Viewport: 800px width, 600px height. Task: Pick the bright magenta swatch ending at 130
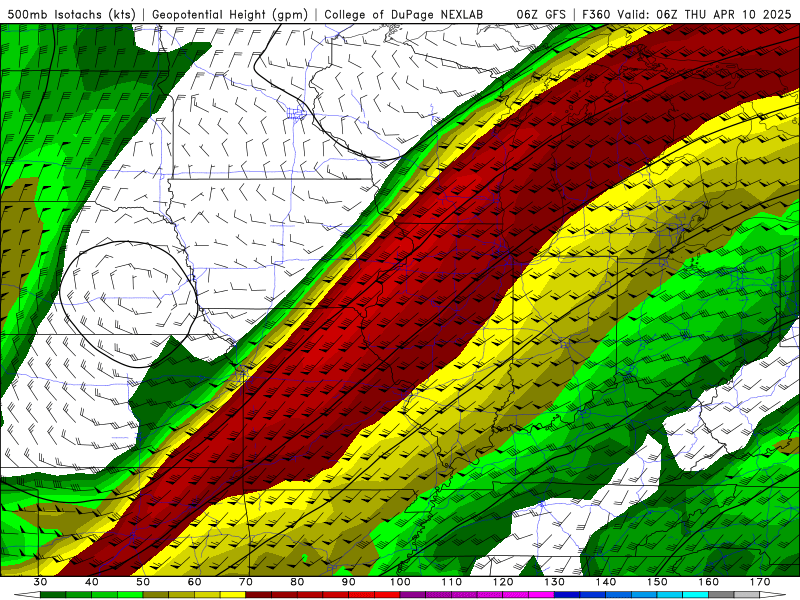point(541,595)
